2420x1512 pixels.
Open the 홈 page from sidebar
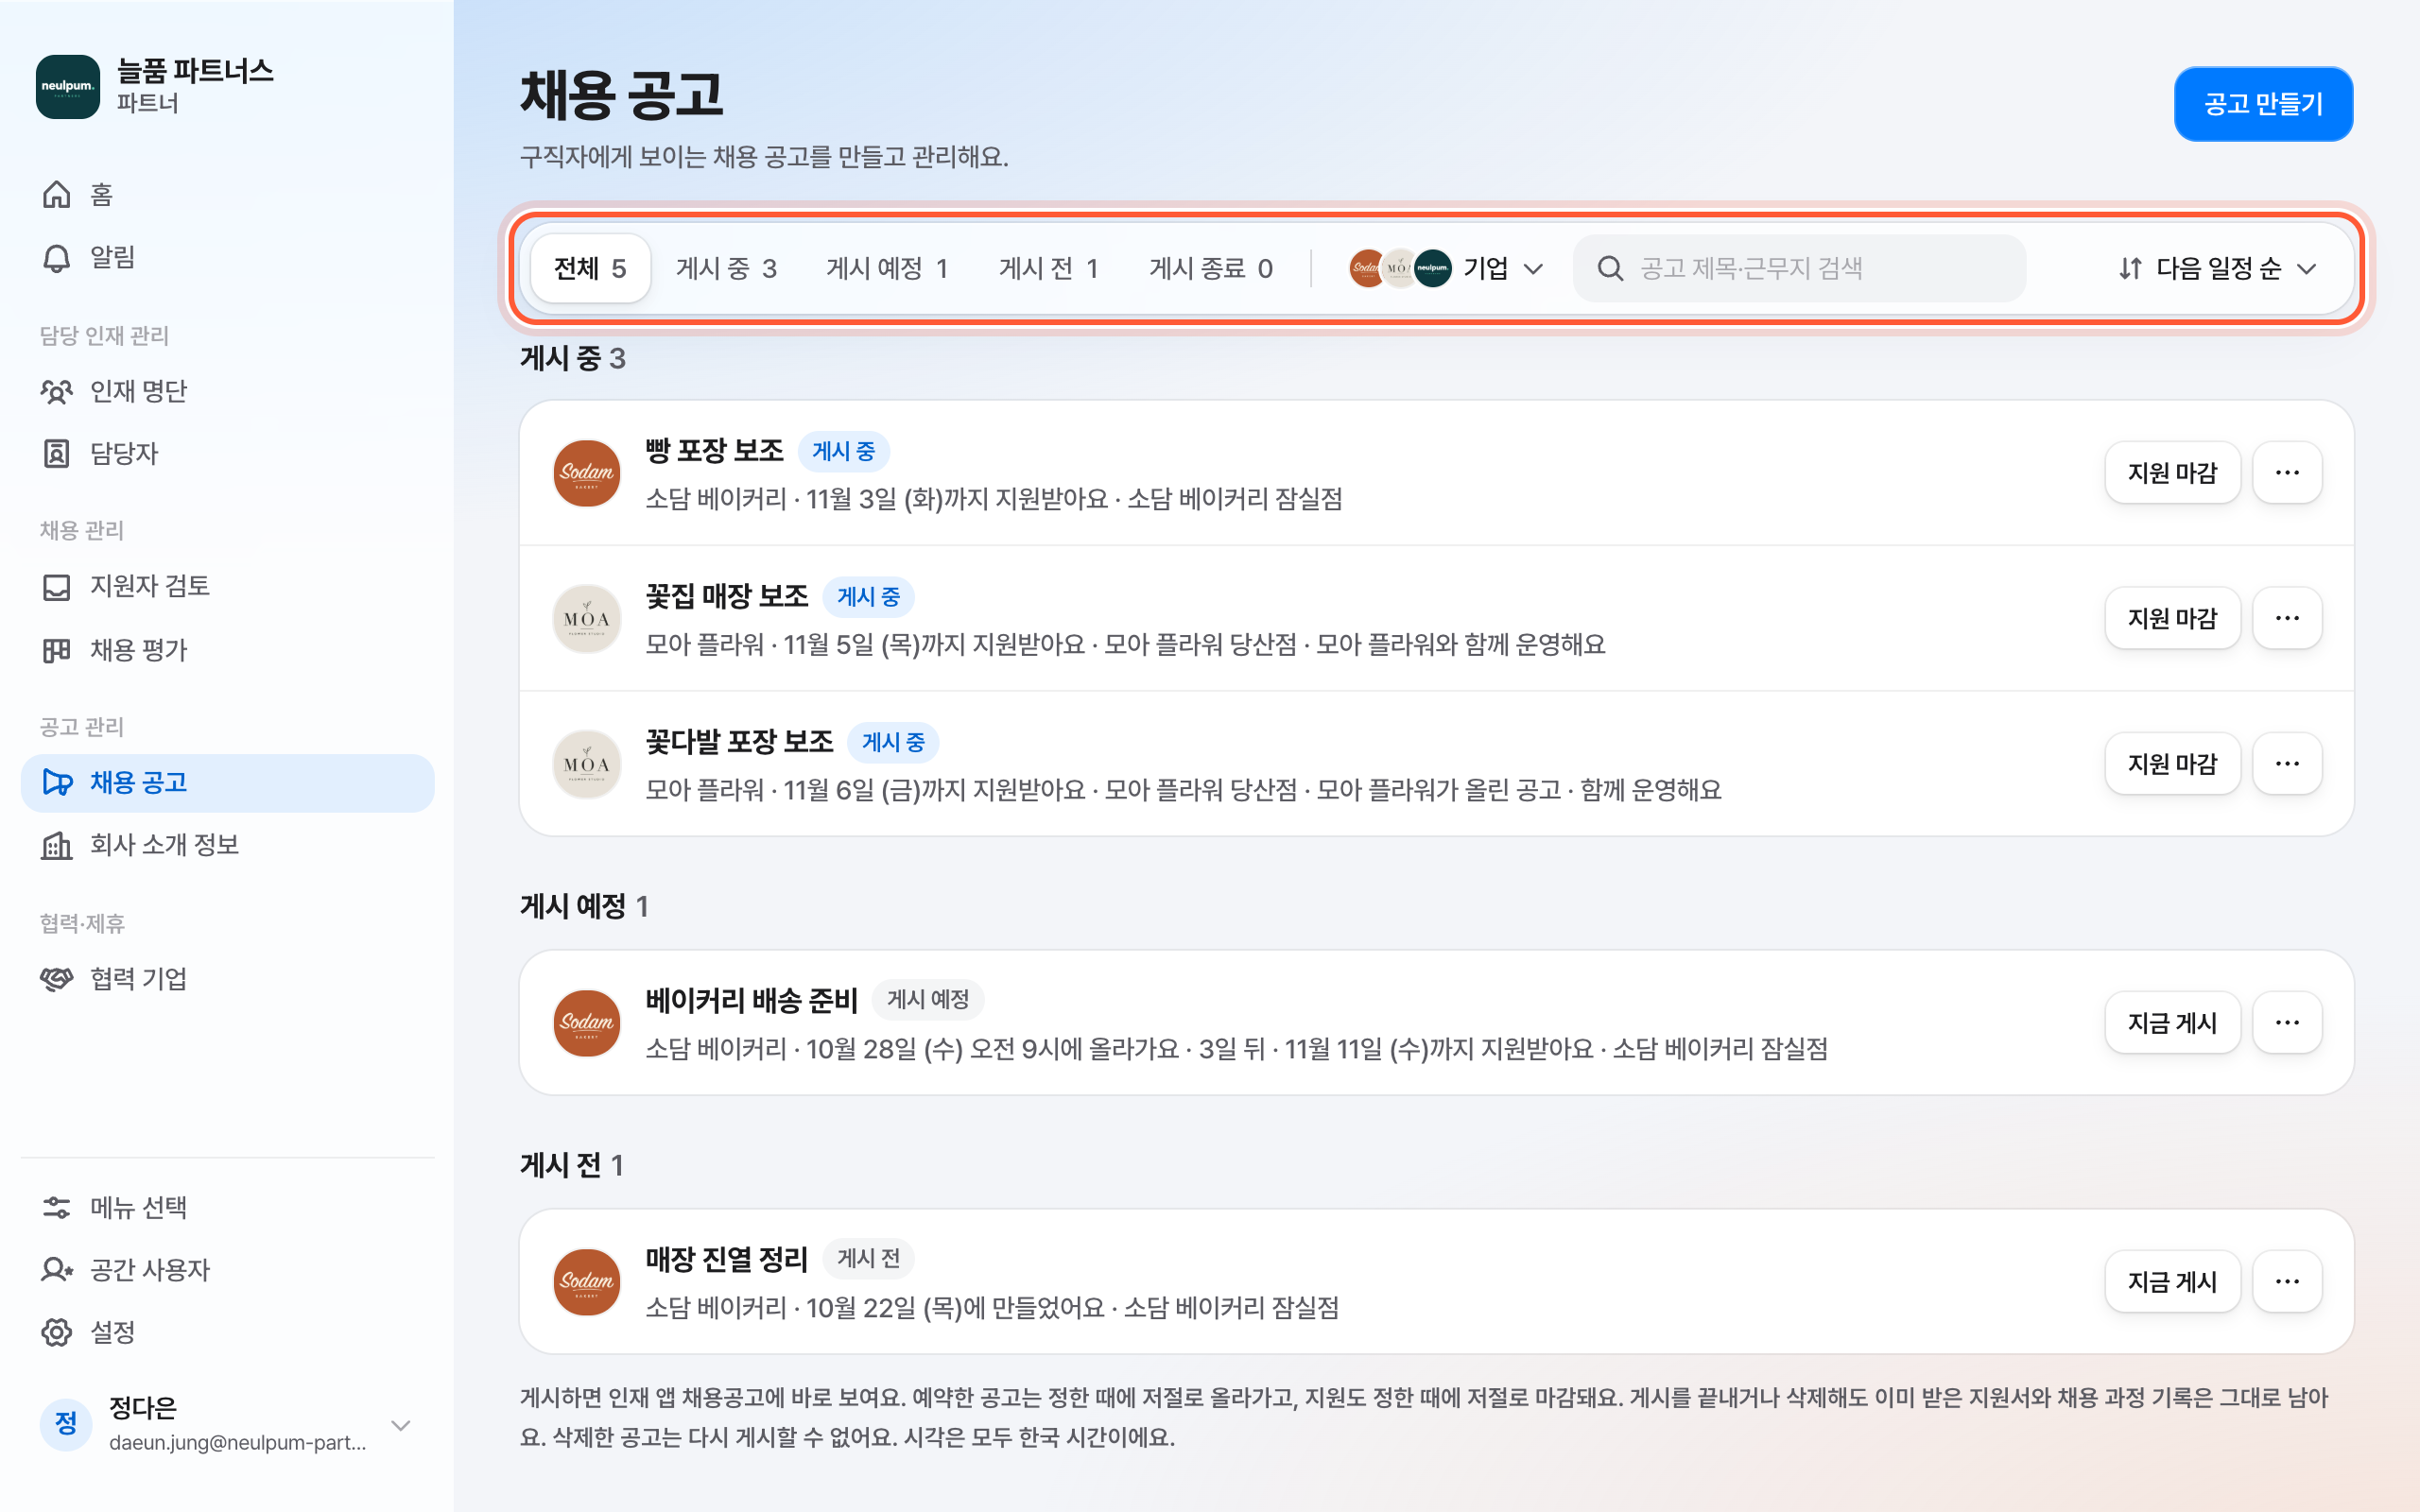click(227, 194)
